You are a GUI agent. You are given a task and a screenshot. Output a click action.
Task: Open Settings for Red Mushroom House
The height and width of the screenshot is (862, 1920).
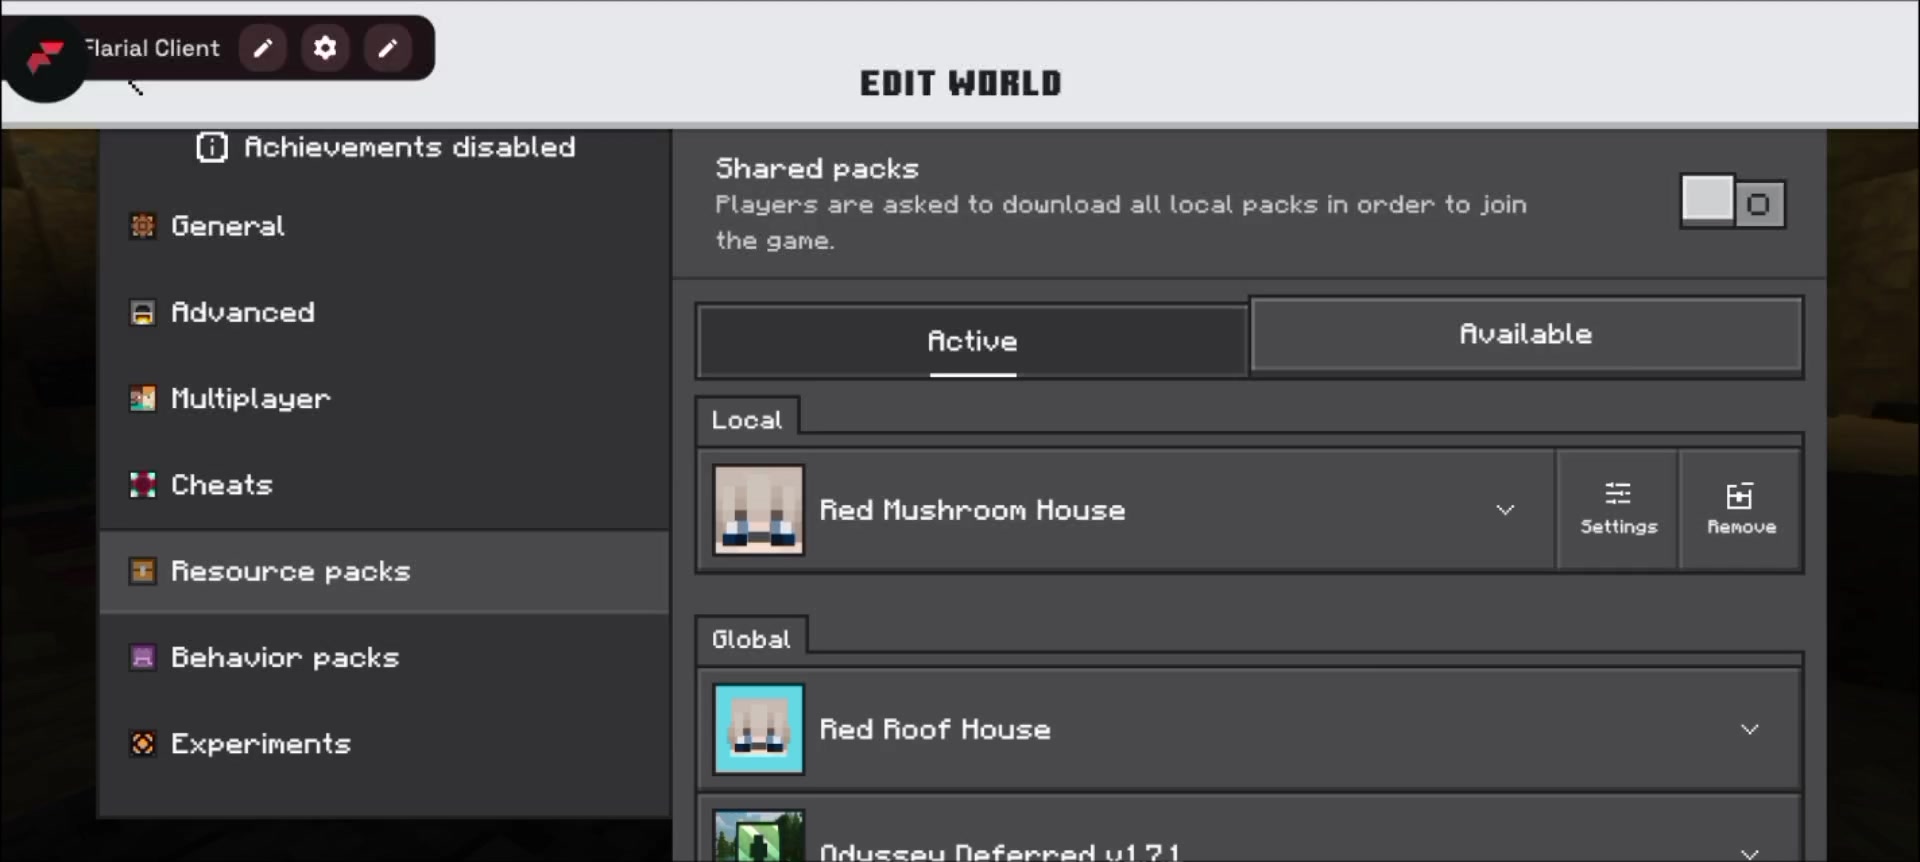1618,510
